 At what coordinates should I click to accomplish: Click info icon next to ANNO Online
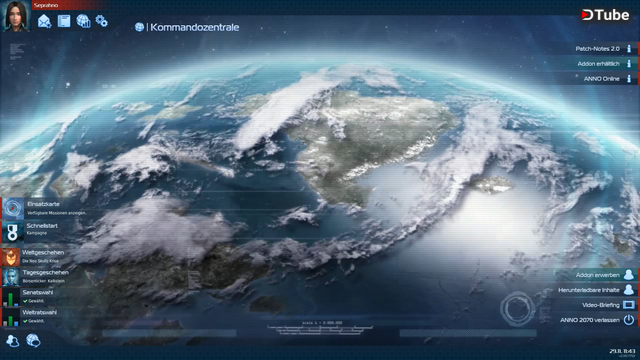point(629,78)
